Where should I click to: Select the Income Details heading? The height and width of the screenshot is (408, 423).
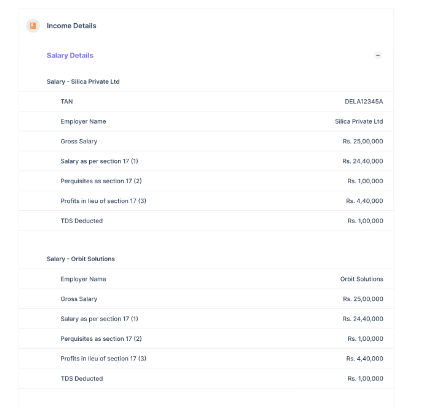tap(71, 26)
